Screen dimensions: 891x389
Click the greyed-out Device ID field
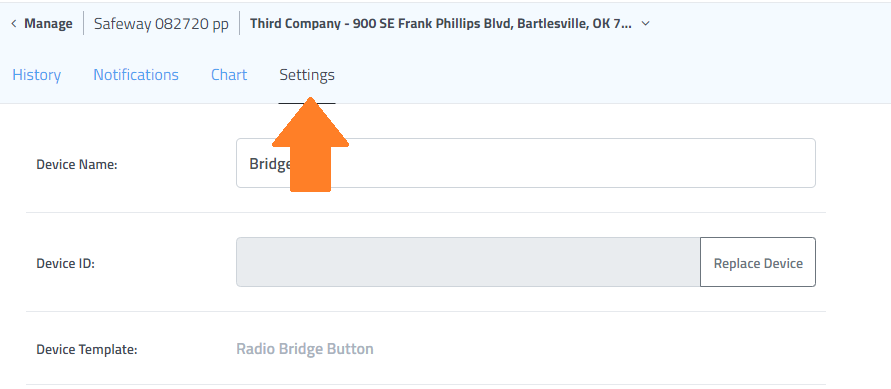click(468, 262)
